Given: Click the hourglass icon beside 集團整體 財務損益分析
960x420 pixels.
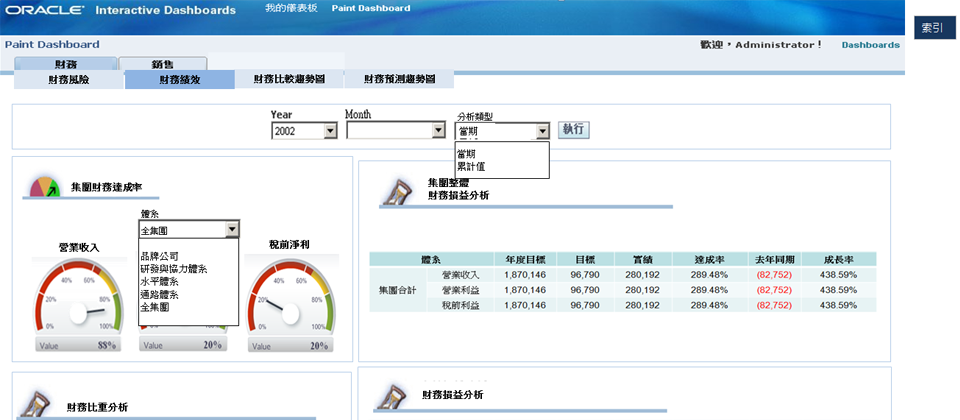Looking at the screenshot, I should tap(399, 190).
